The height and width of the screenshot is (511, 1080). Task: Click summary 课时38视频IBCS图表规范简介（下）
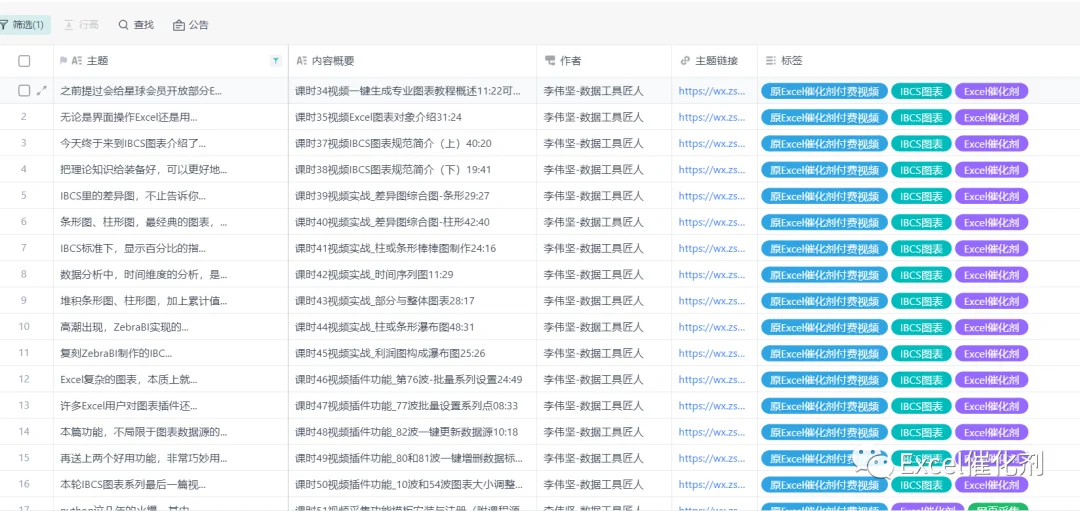(393, 169)
